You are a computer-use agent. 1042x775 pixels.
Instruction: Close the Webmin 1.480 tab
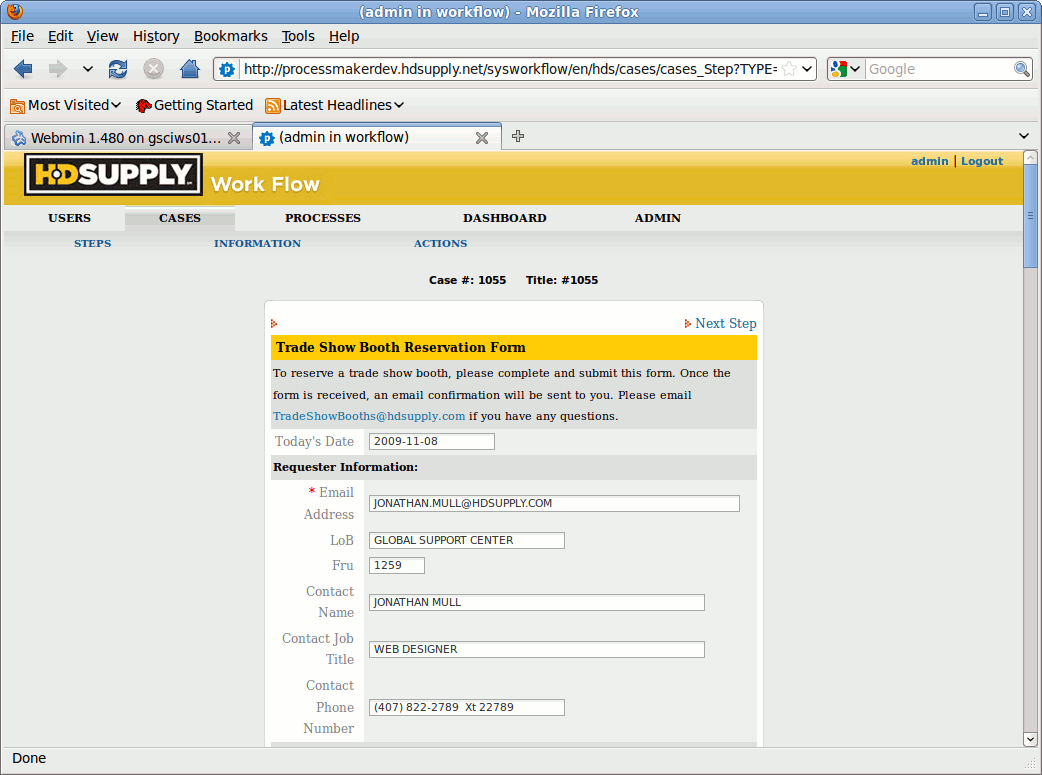tap(234, 138)
